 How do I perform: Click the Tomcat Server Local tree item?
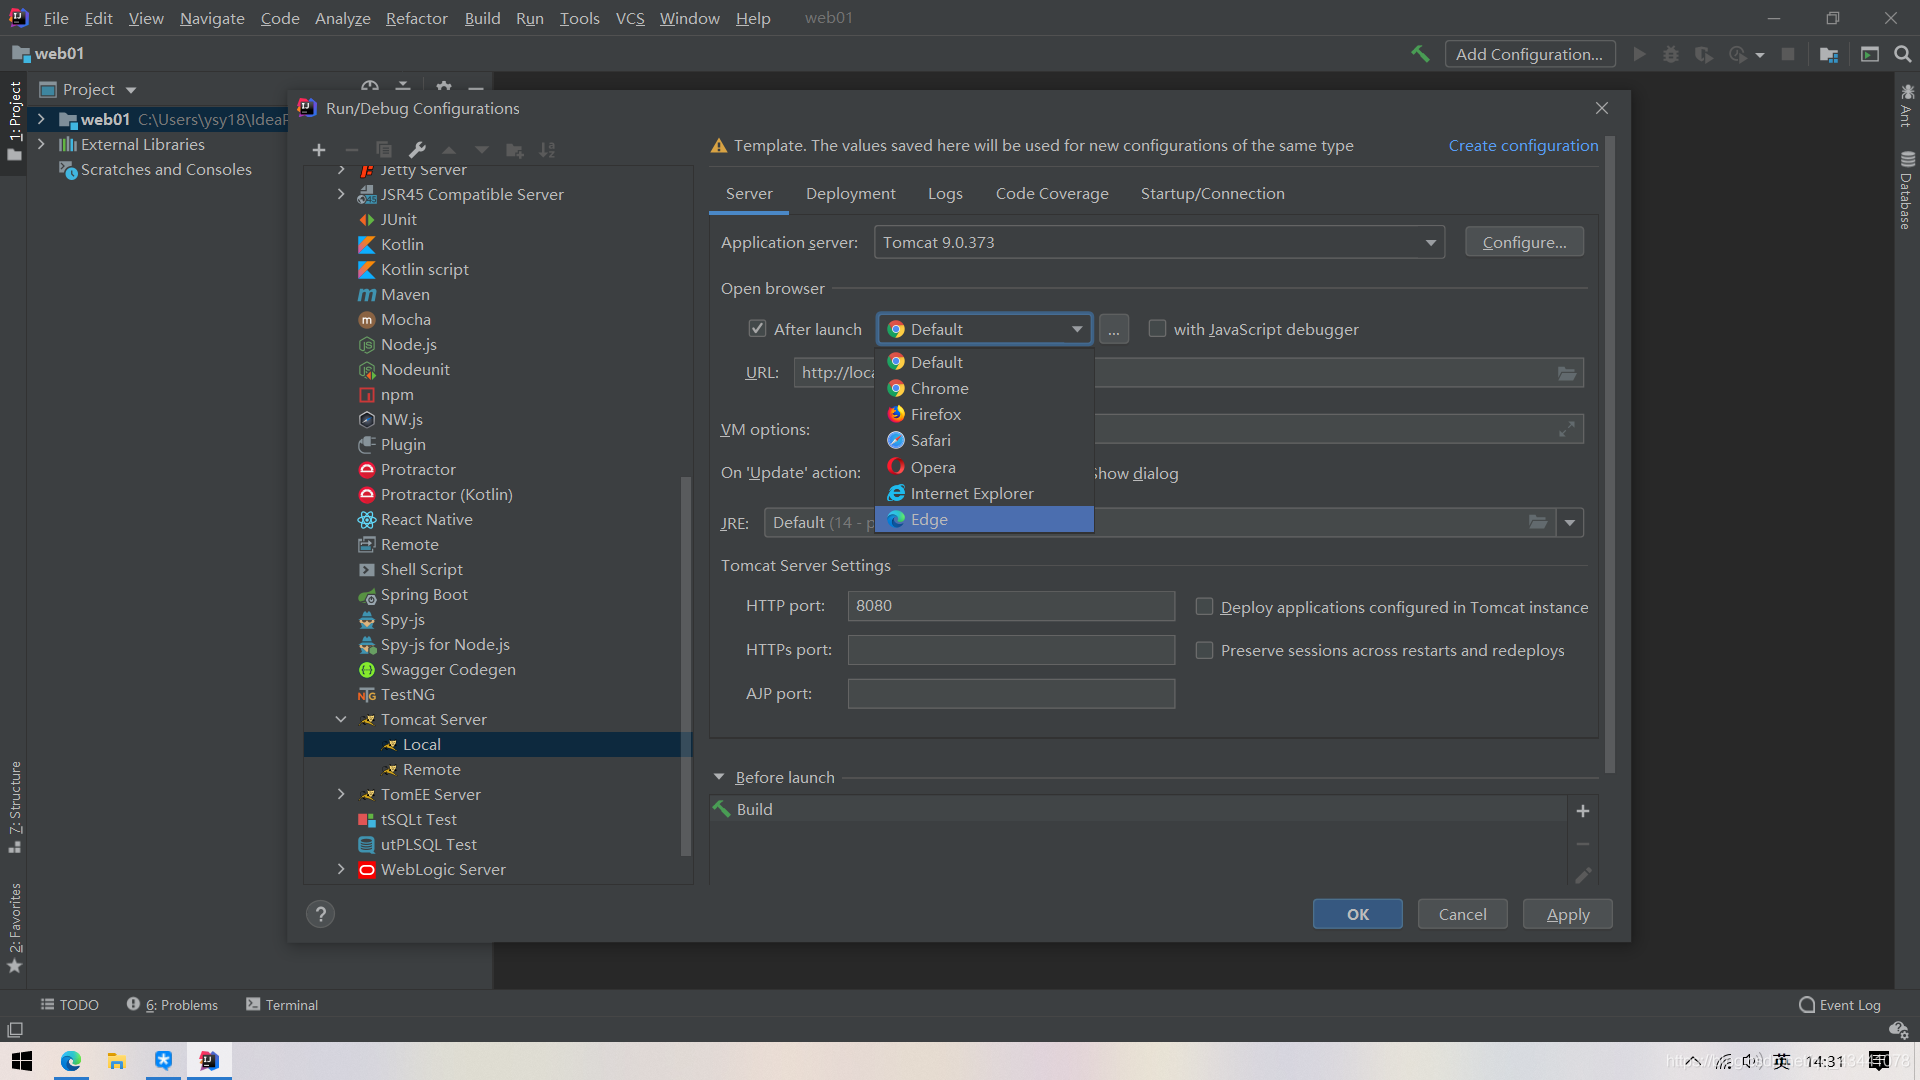[x=421, y=744]
